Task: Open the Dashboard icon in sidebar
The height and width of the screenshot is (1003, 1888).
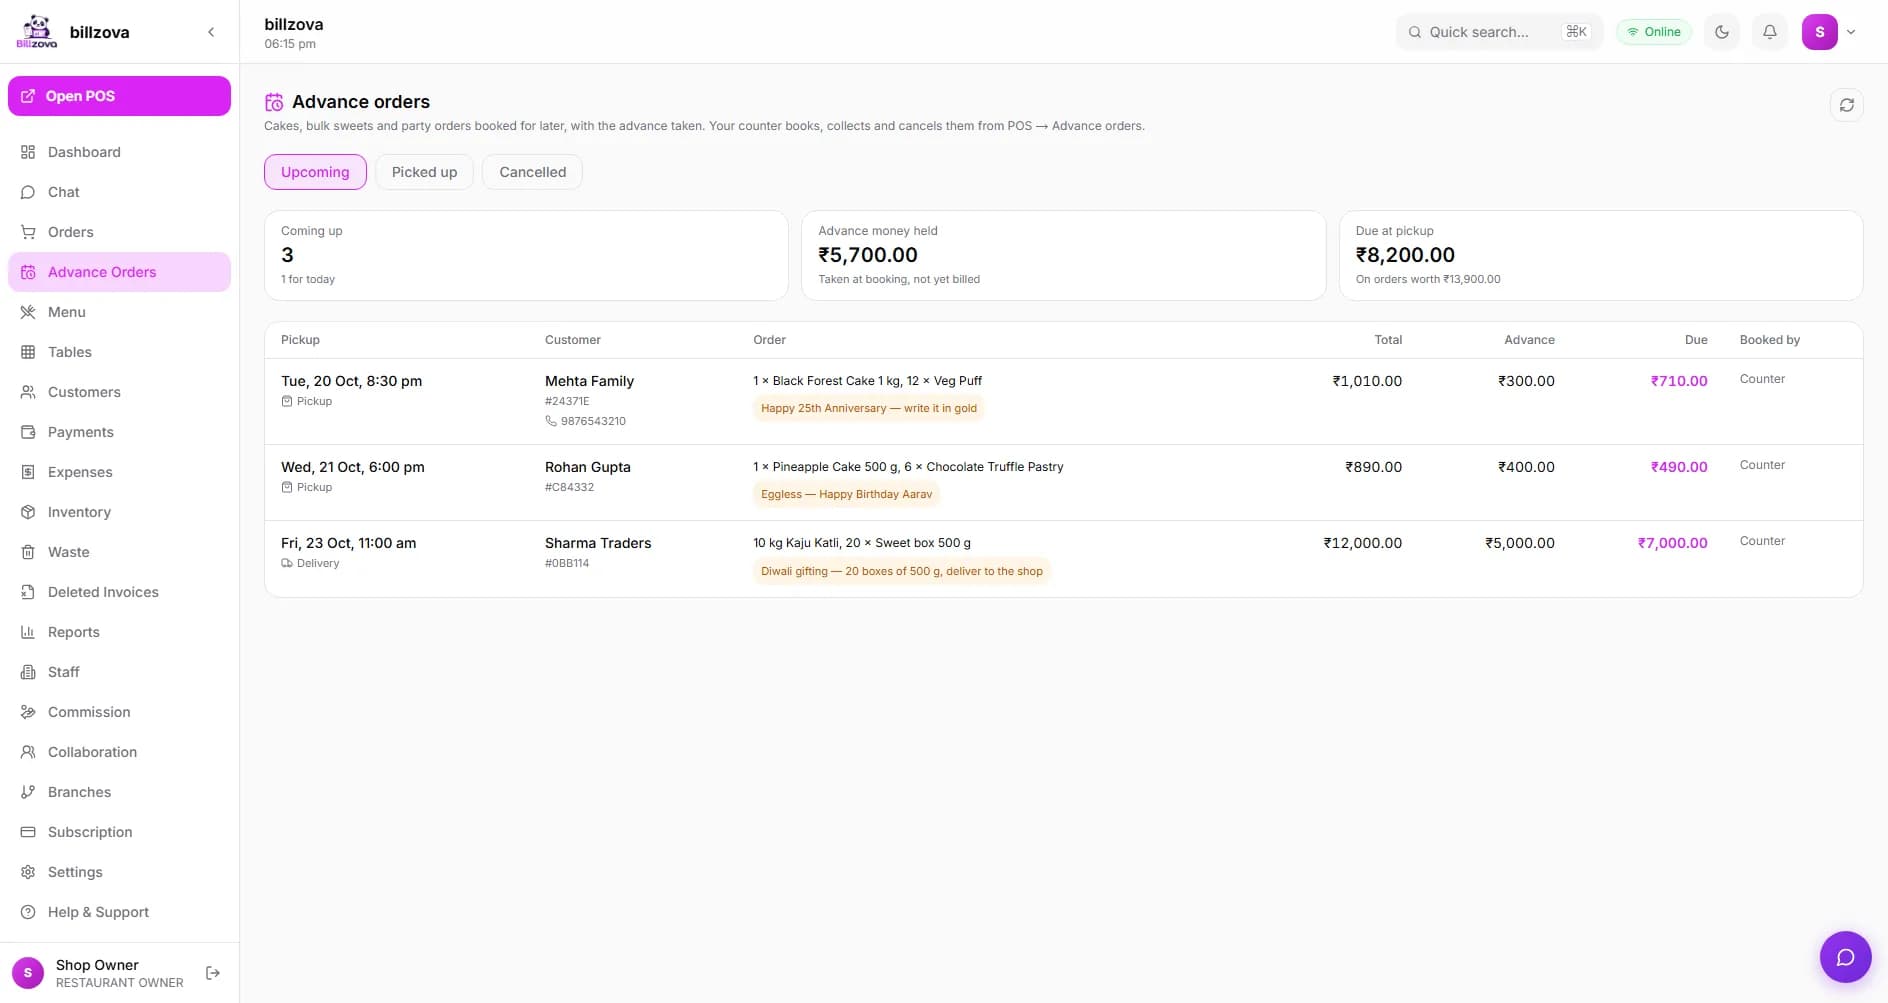Action: pos(28,152)
